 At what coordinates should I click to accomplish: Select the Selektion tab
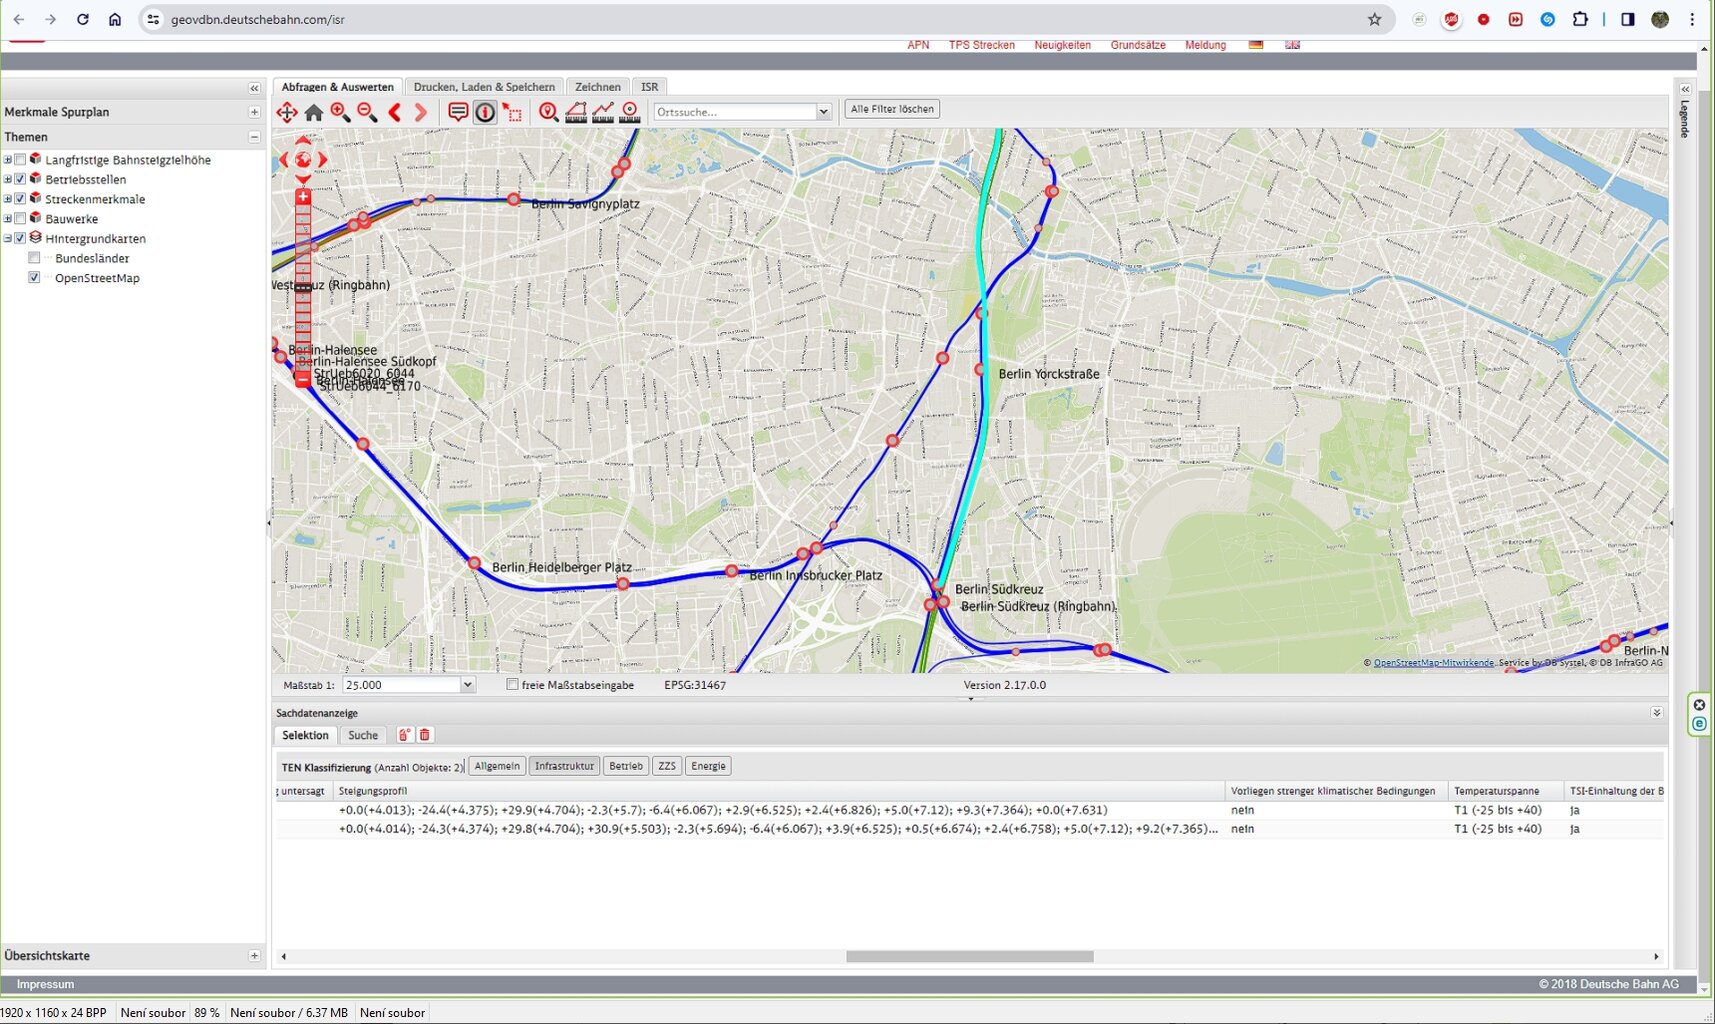[x=305, y=735]
